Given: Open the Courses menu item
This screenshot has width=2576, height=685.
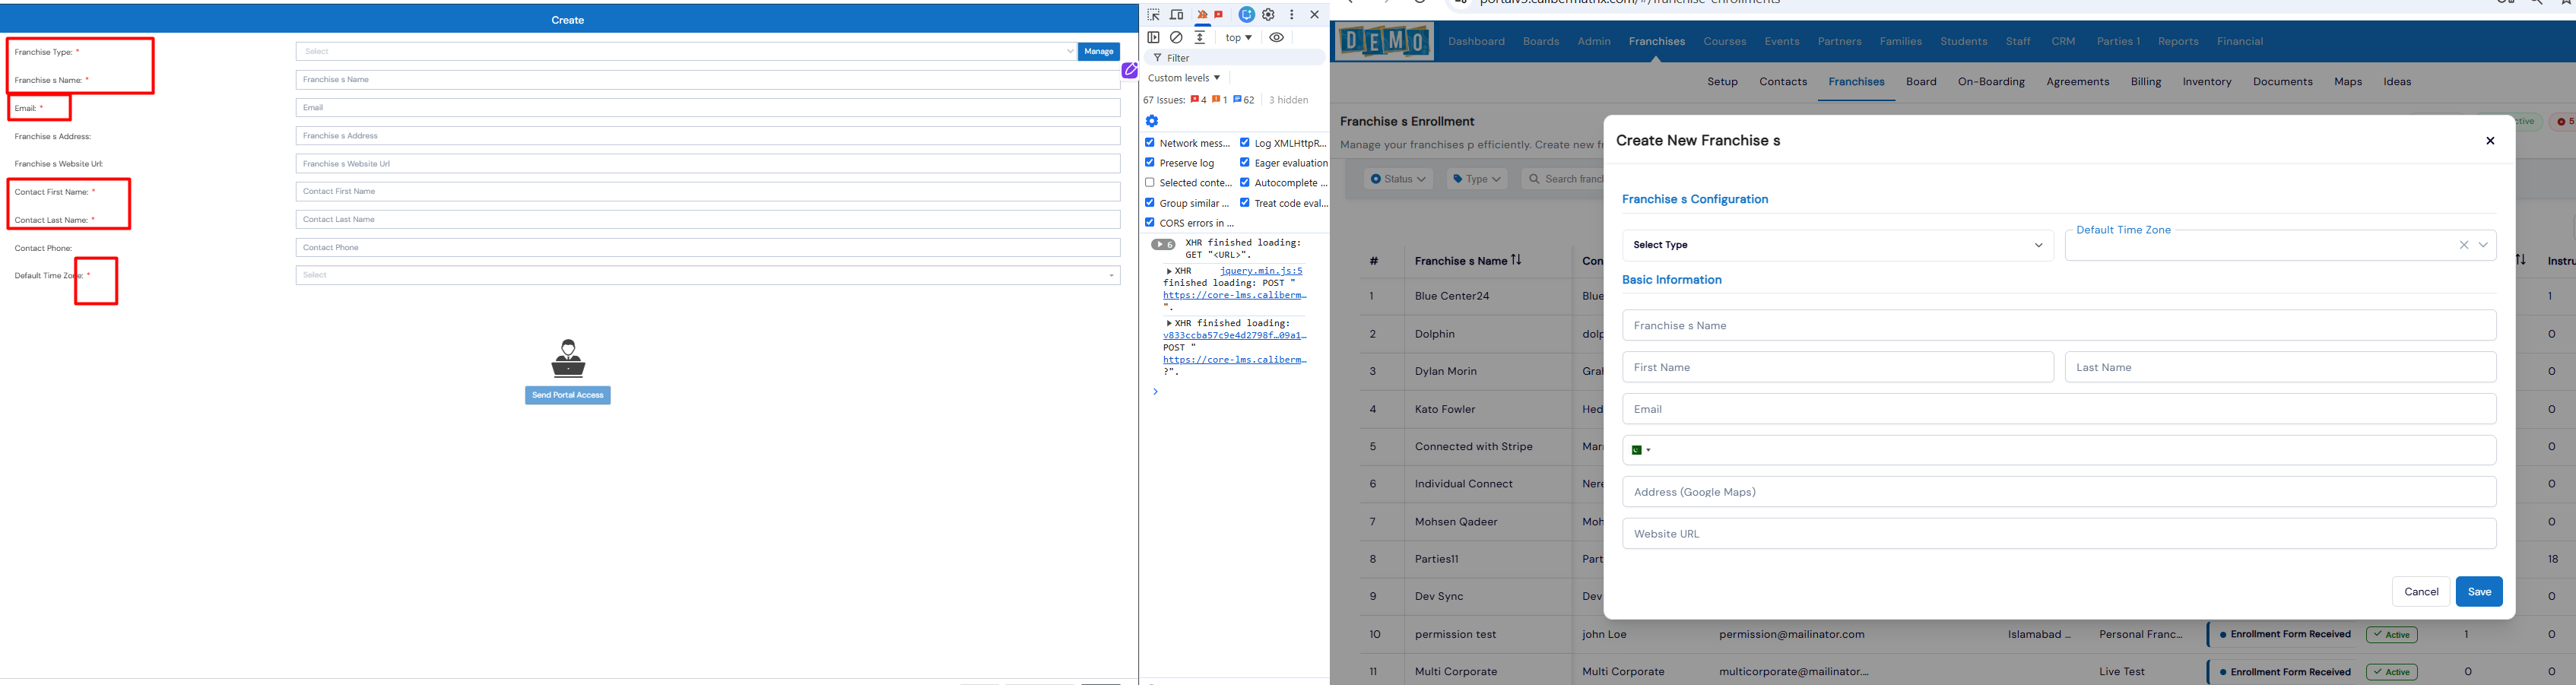Looking at the screenshot, I should pyautogui.click(x=1725, y=42).
